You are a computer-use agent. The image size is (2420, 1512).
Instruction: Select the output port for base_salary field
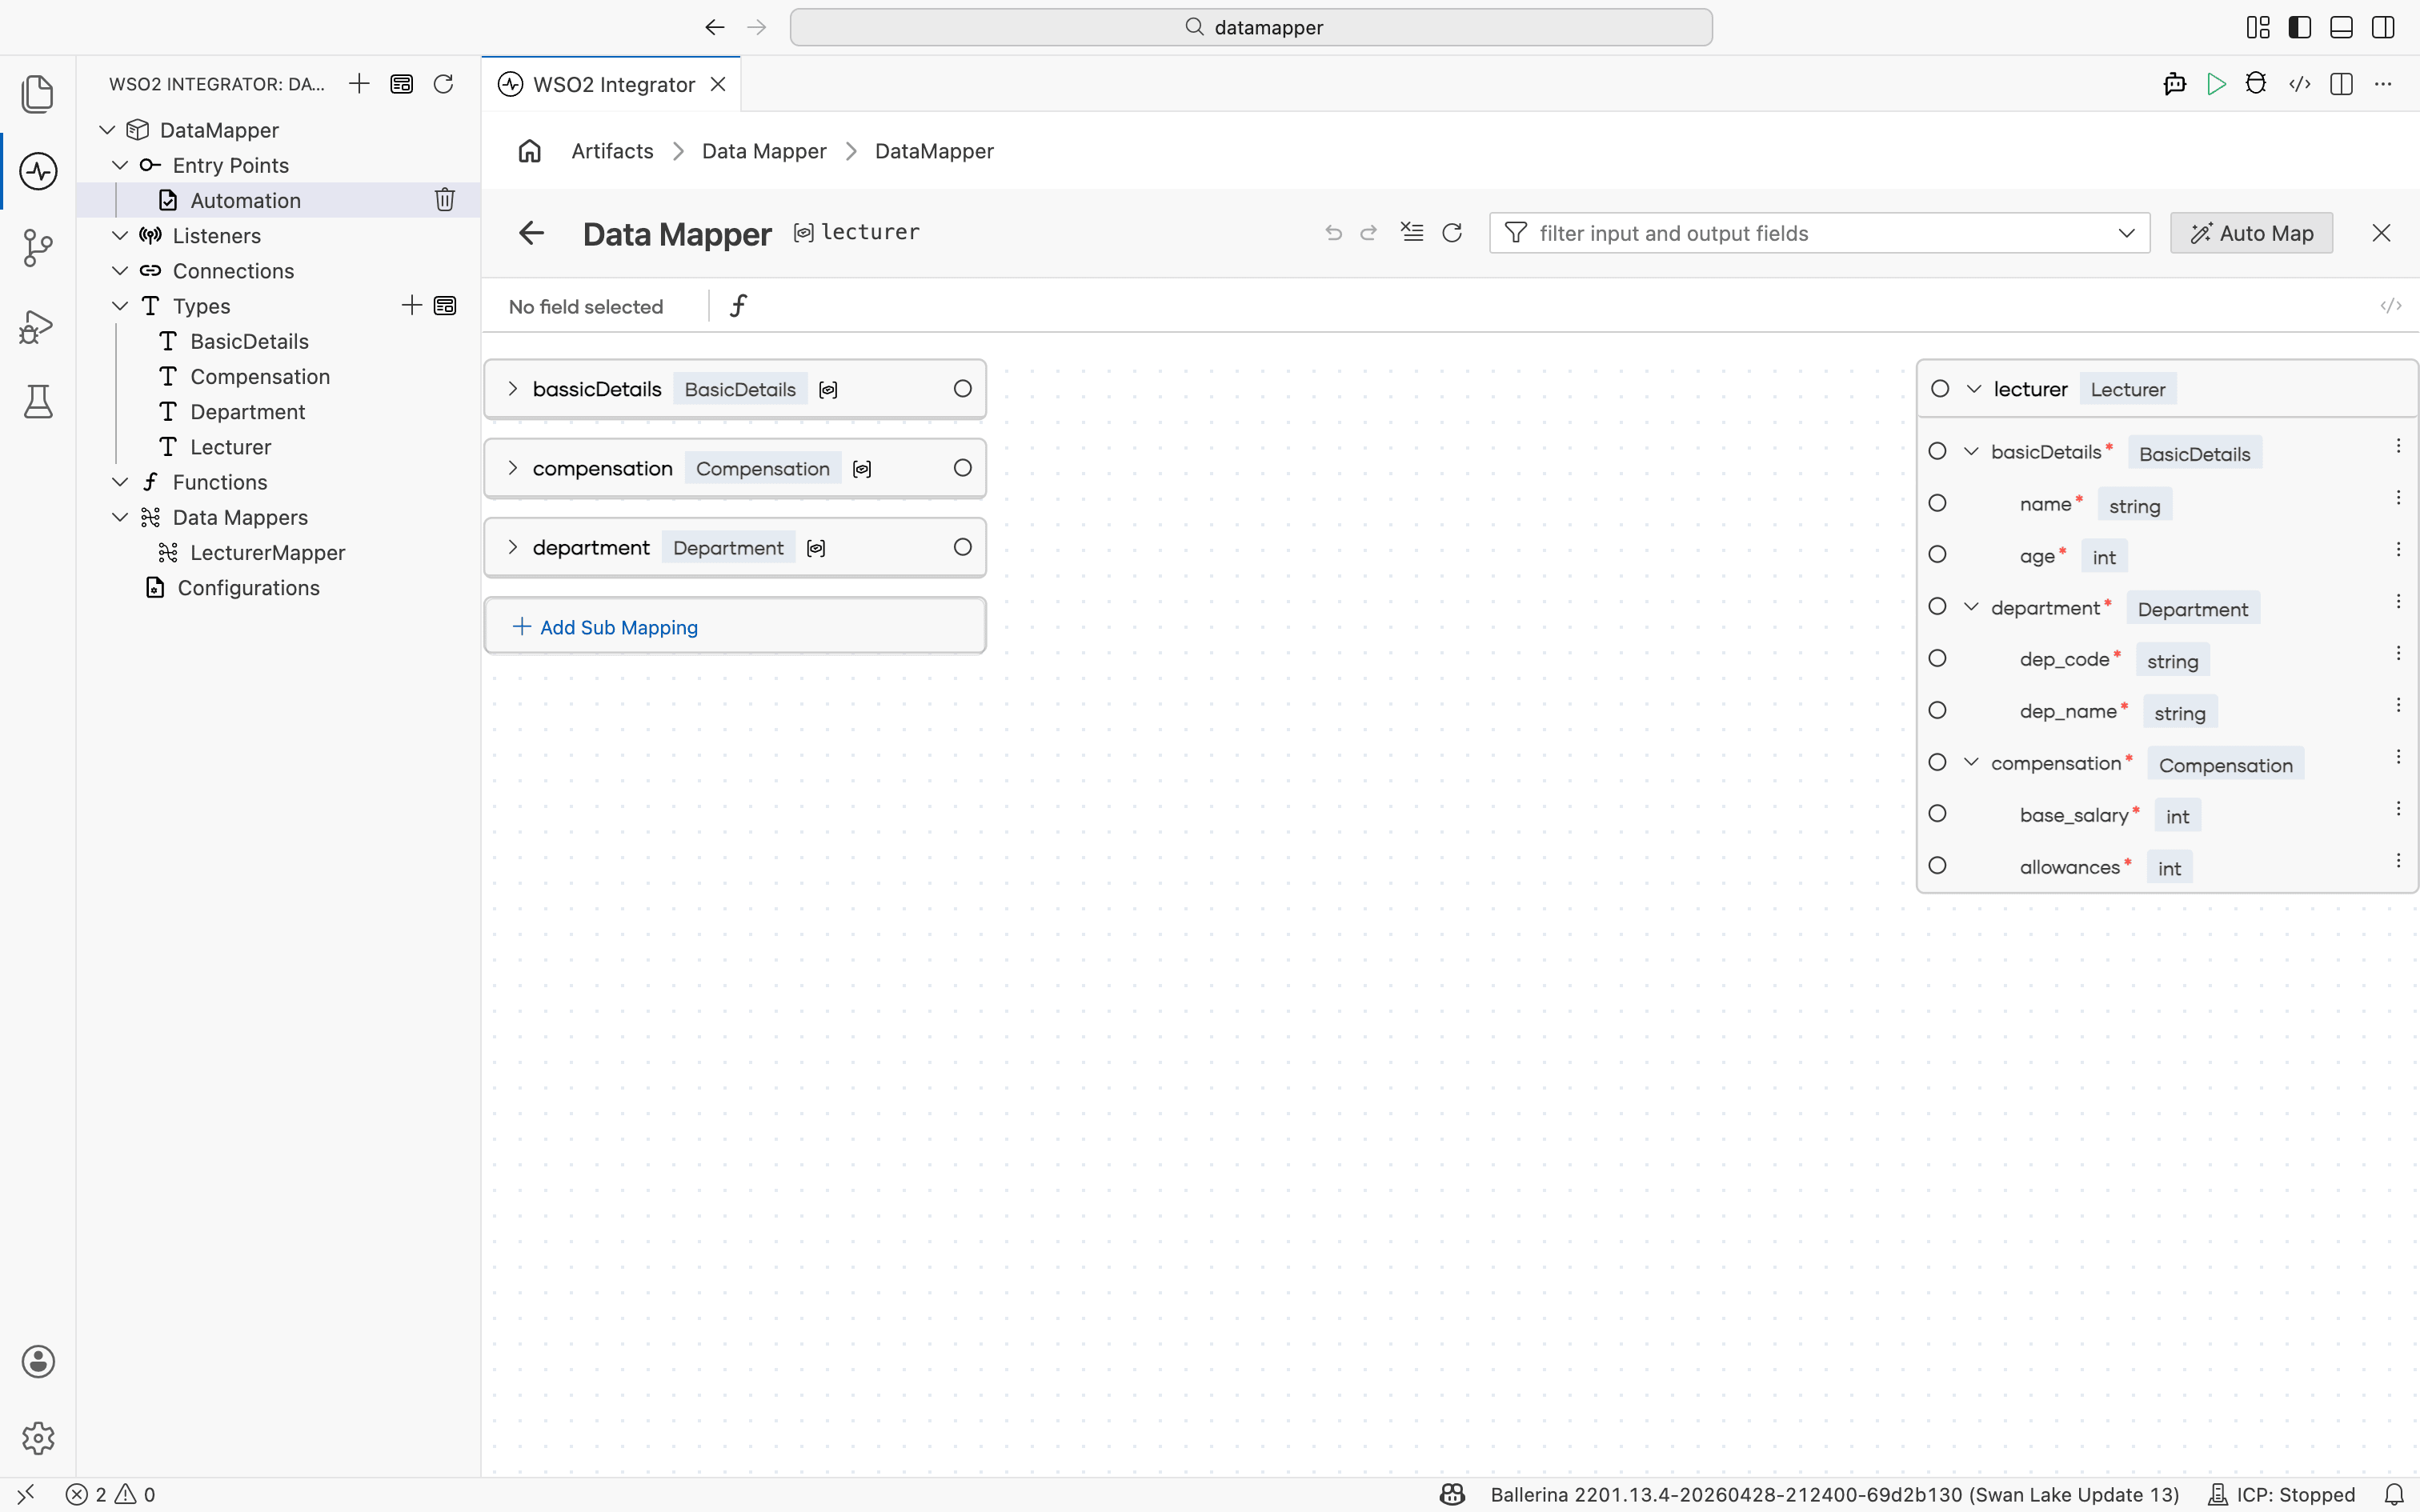click(1937, 814)
